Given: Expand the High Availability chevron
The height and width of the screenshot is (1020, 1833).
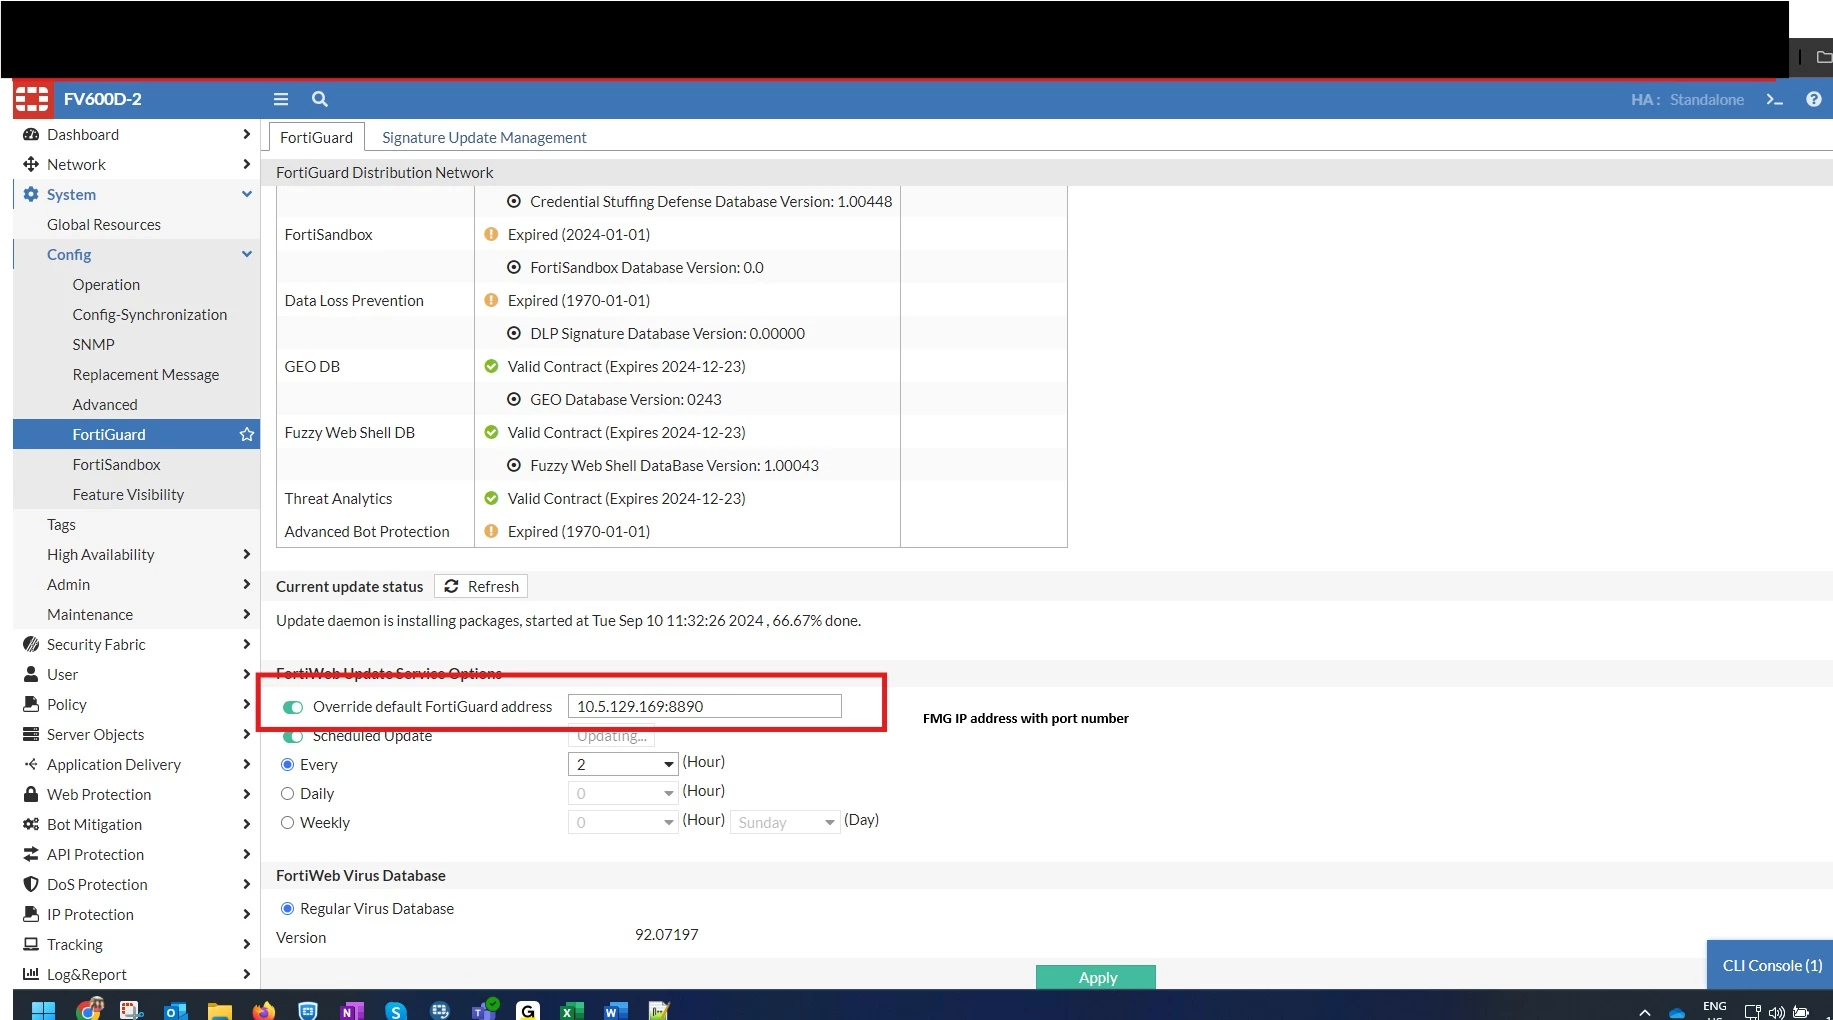Looking at the screenshot, I should pos(247,554).
